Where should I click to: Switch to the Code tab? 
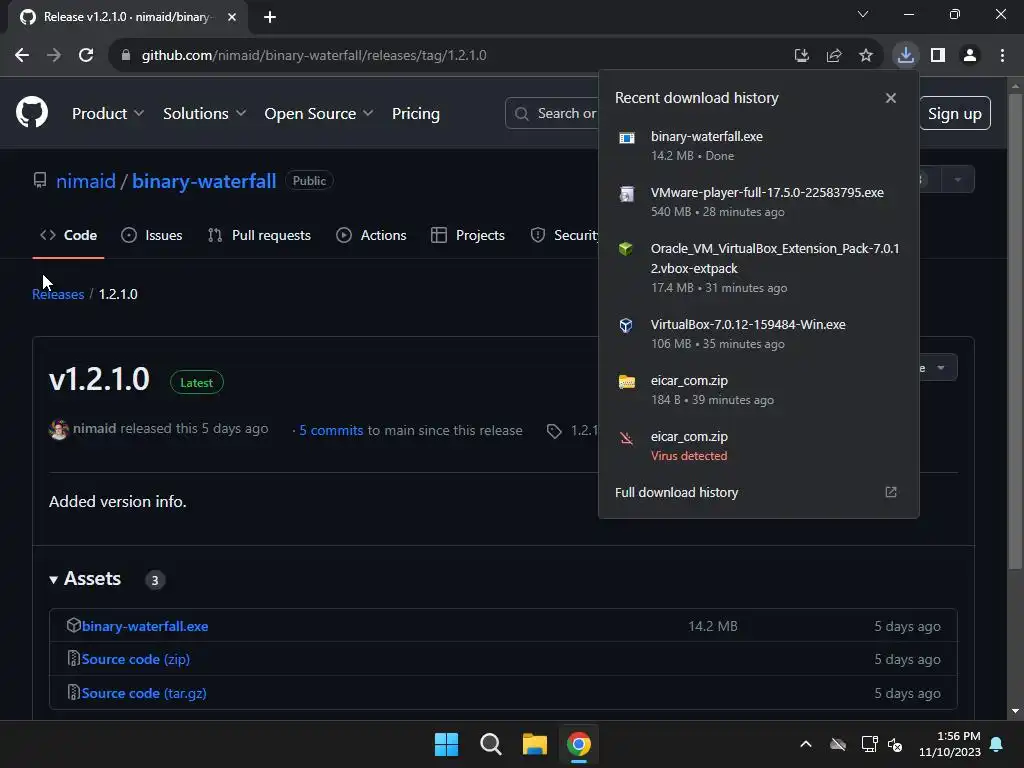[69, 235]
